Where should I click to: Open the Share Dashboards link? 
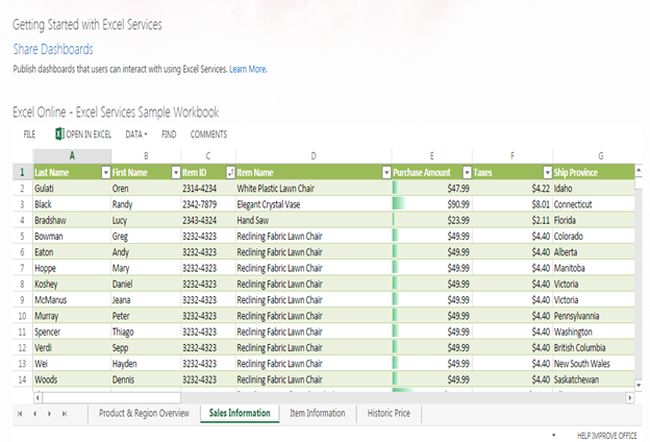(x=53, y=49)
